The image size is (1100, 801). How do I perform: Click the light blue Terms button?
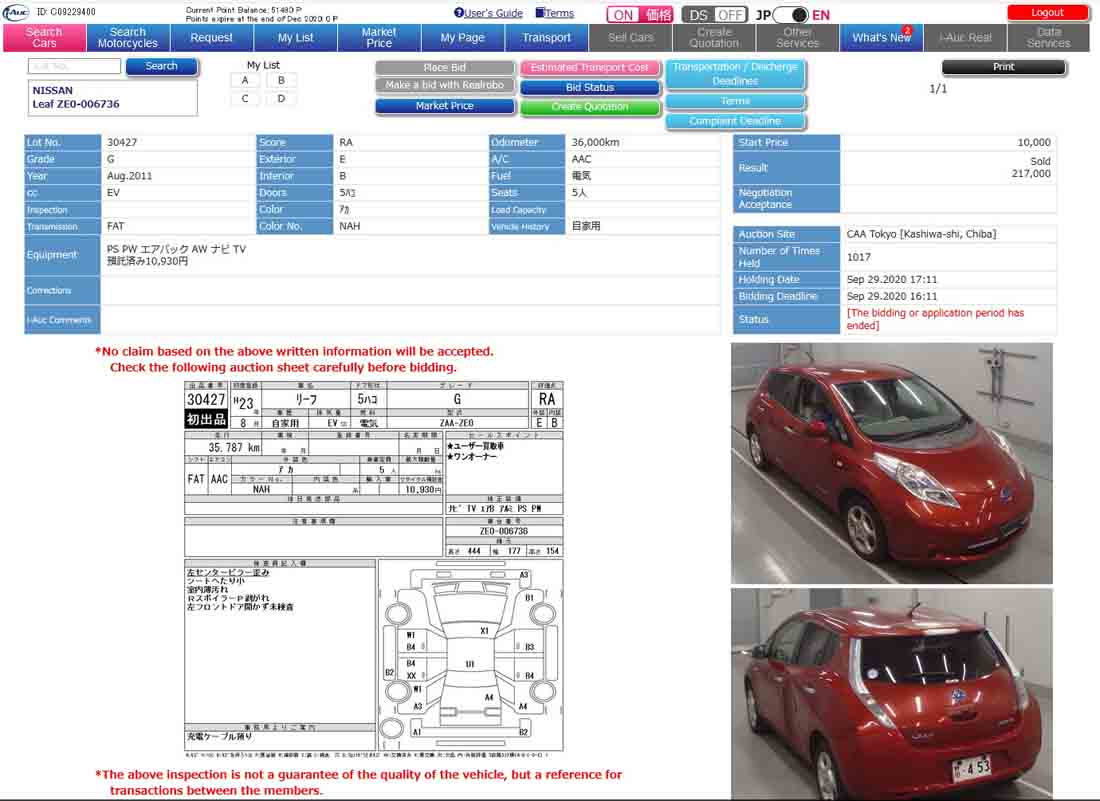735,101
